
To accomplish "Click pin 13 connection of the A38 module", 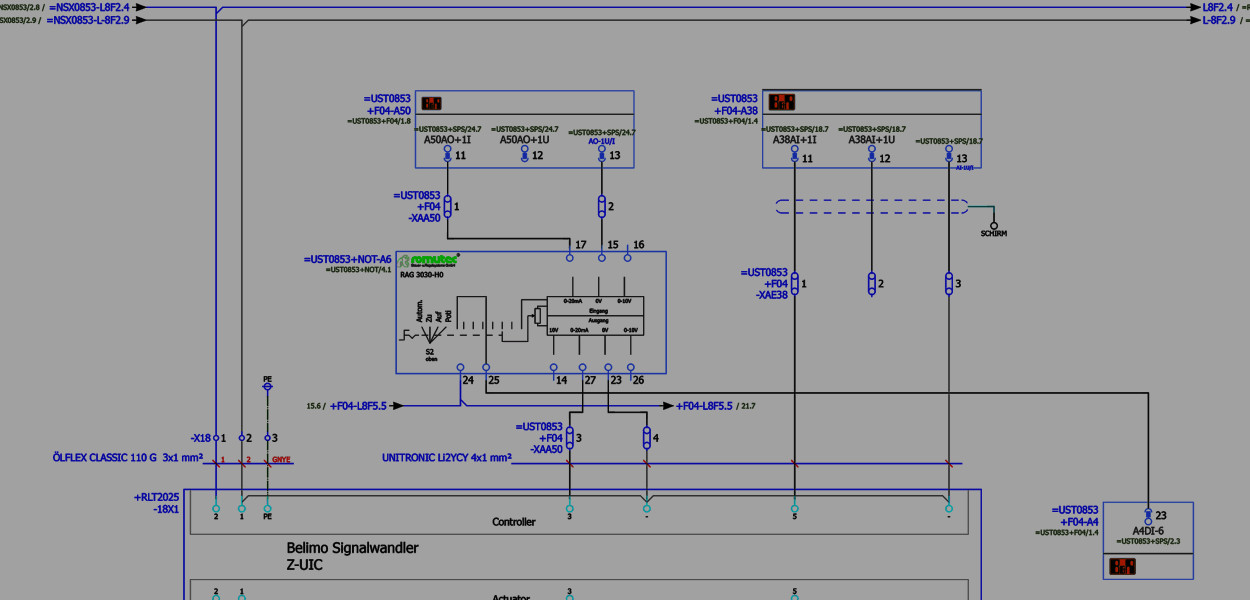I will (948, 153).
